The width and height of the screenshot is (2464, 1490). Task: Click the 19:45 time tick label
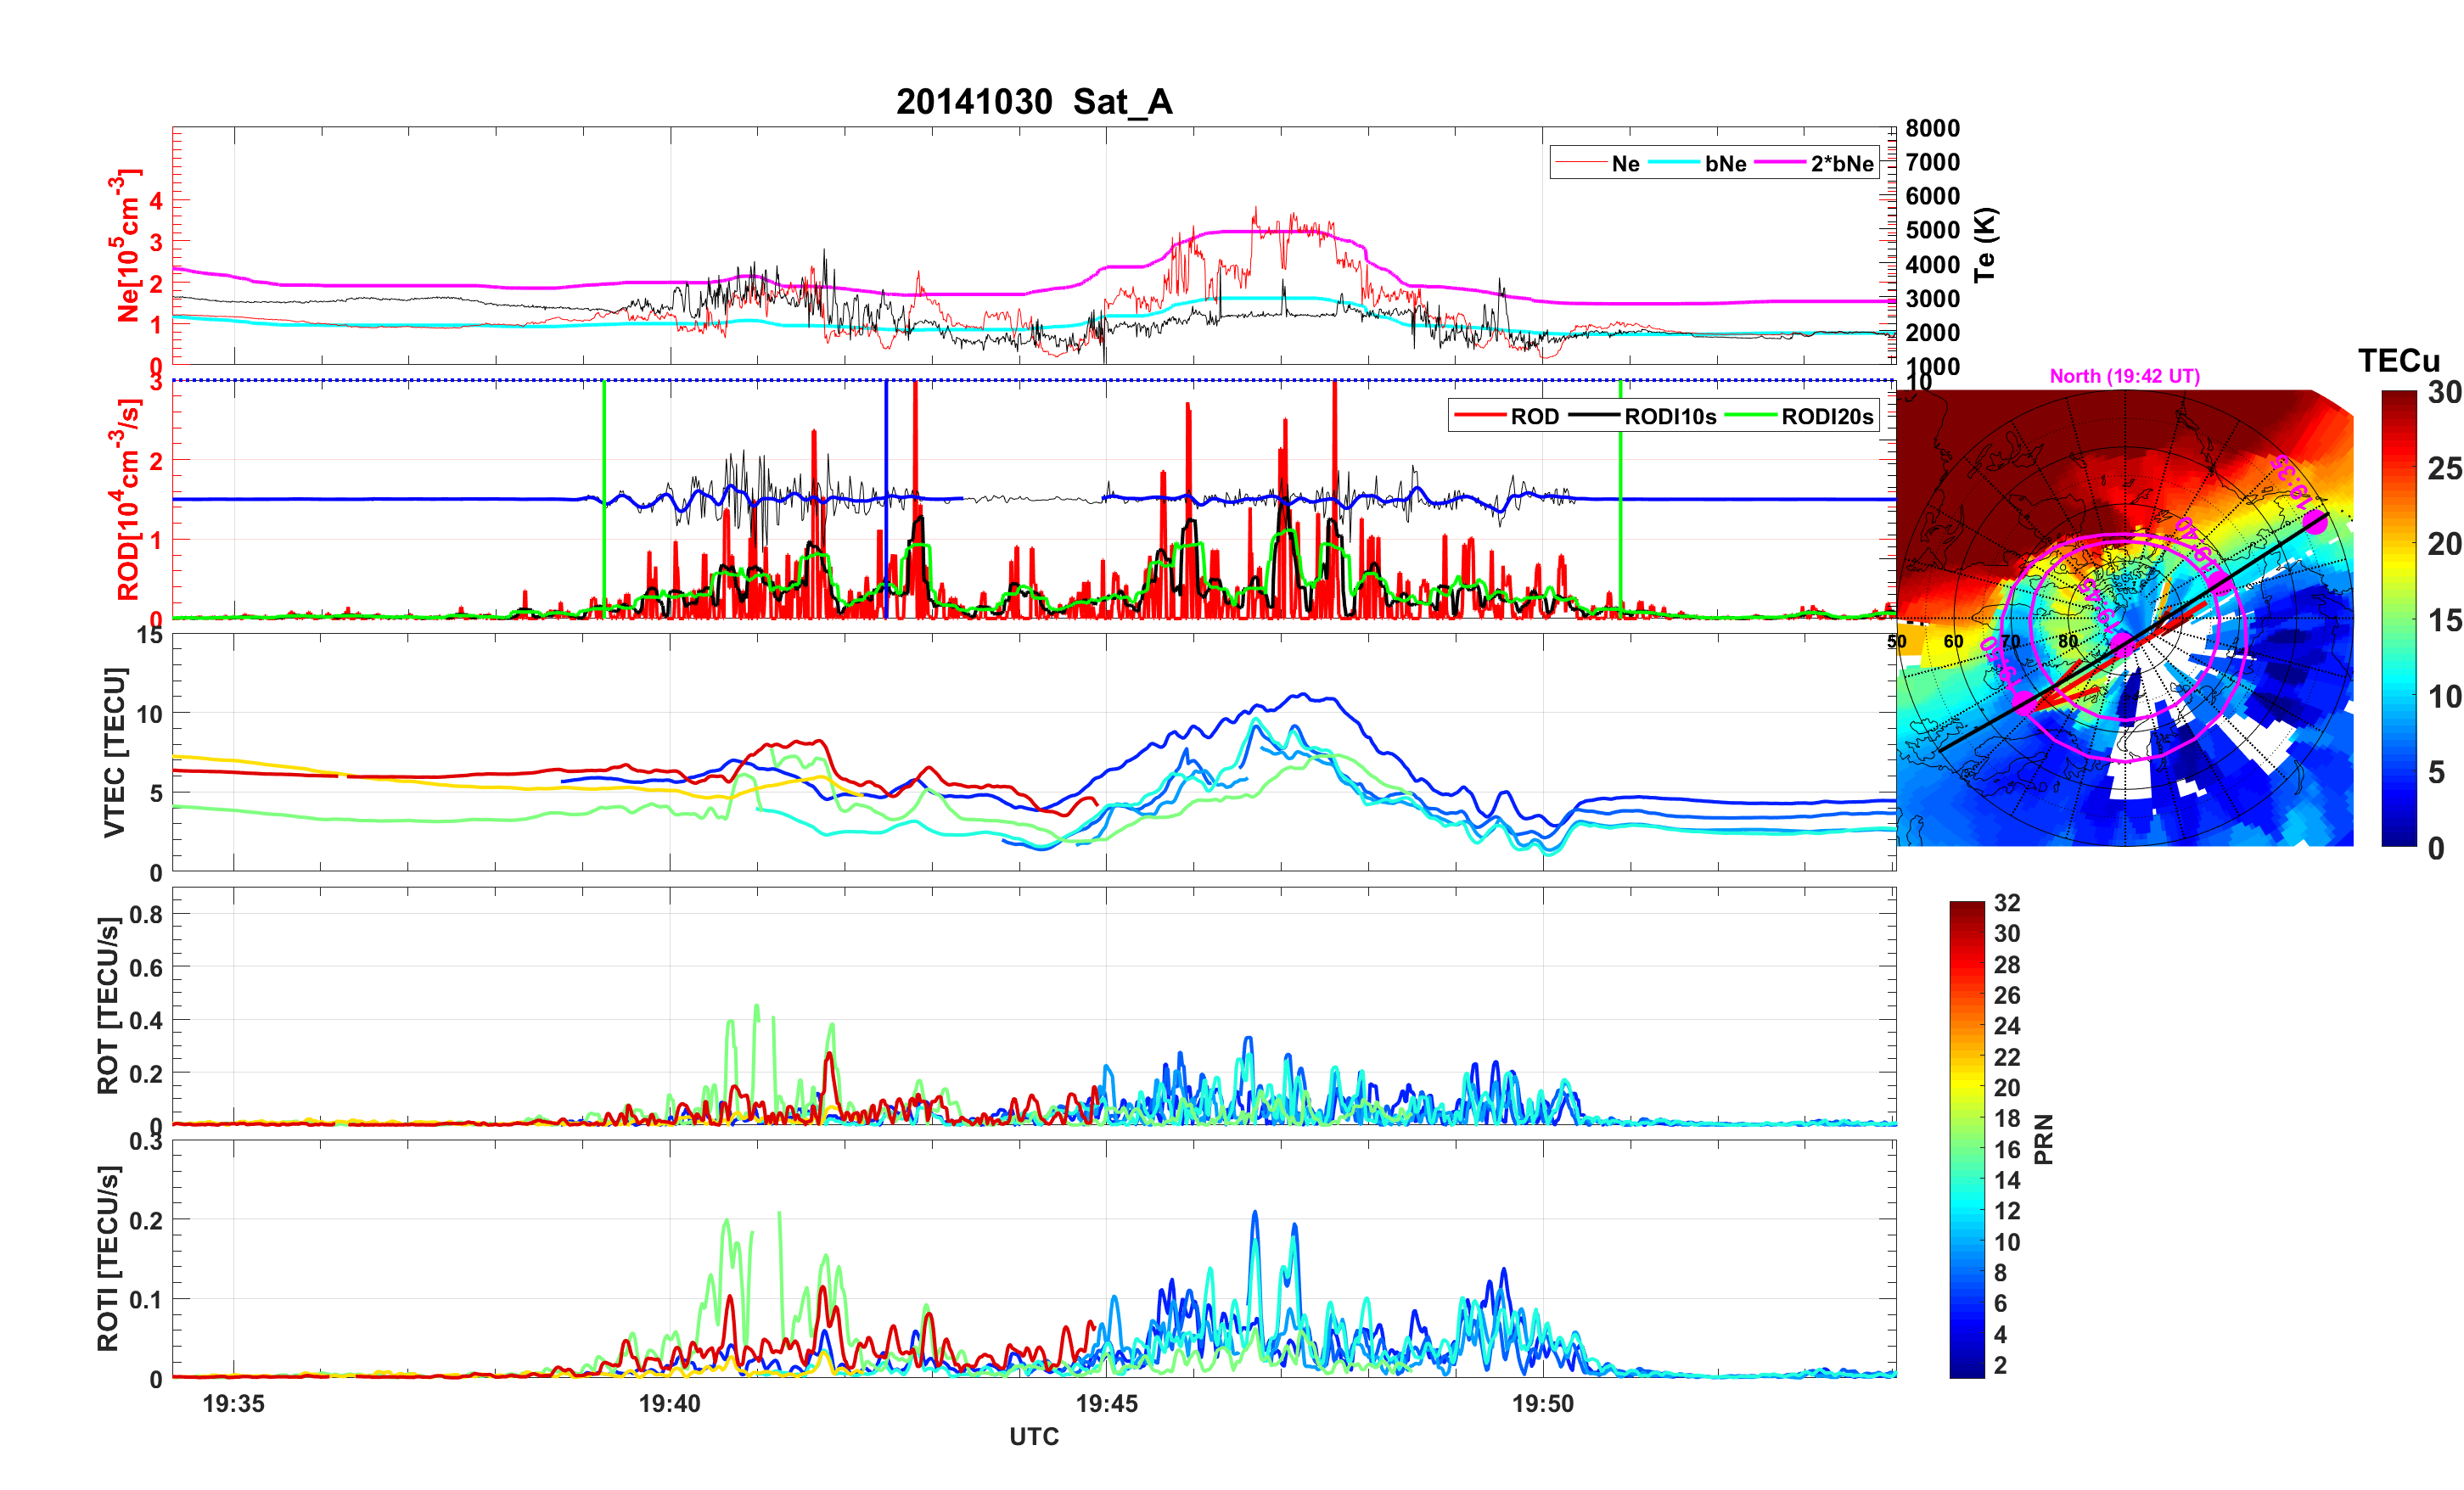(1106, 1403)
